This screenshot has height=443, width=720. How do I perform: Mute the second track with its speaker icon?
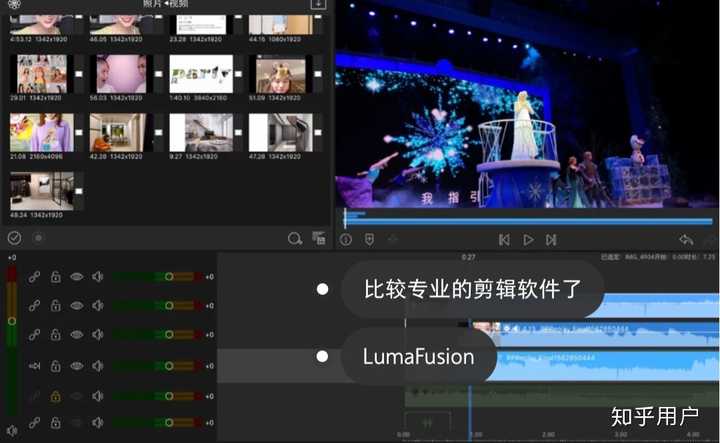pyautogui.click(x=97, y=305)
